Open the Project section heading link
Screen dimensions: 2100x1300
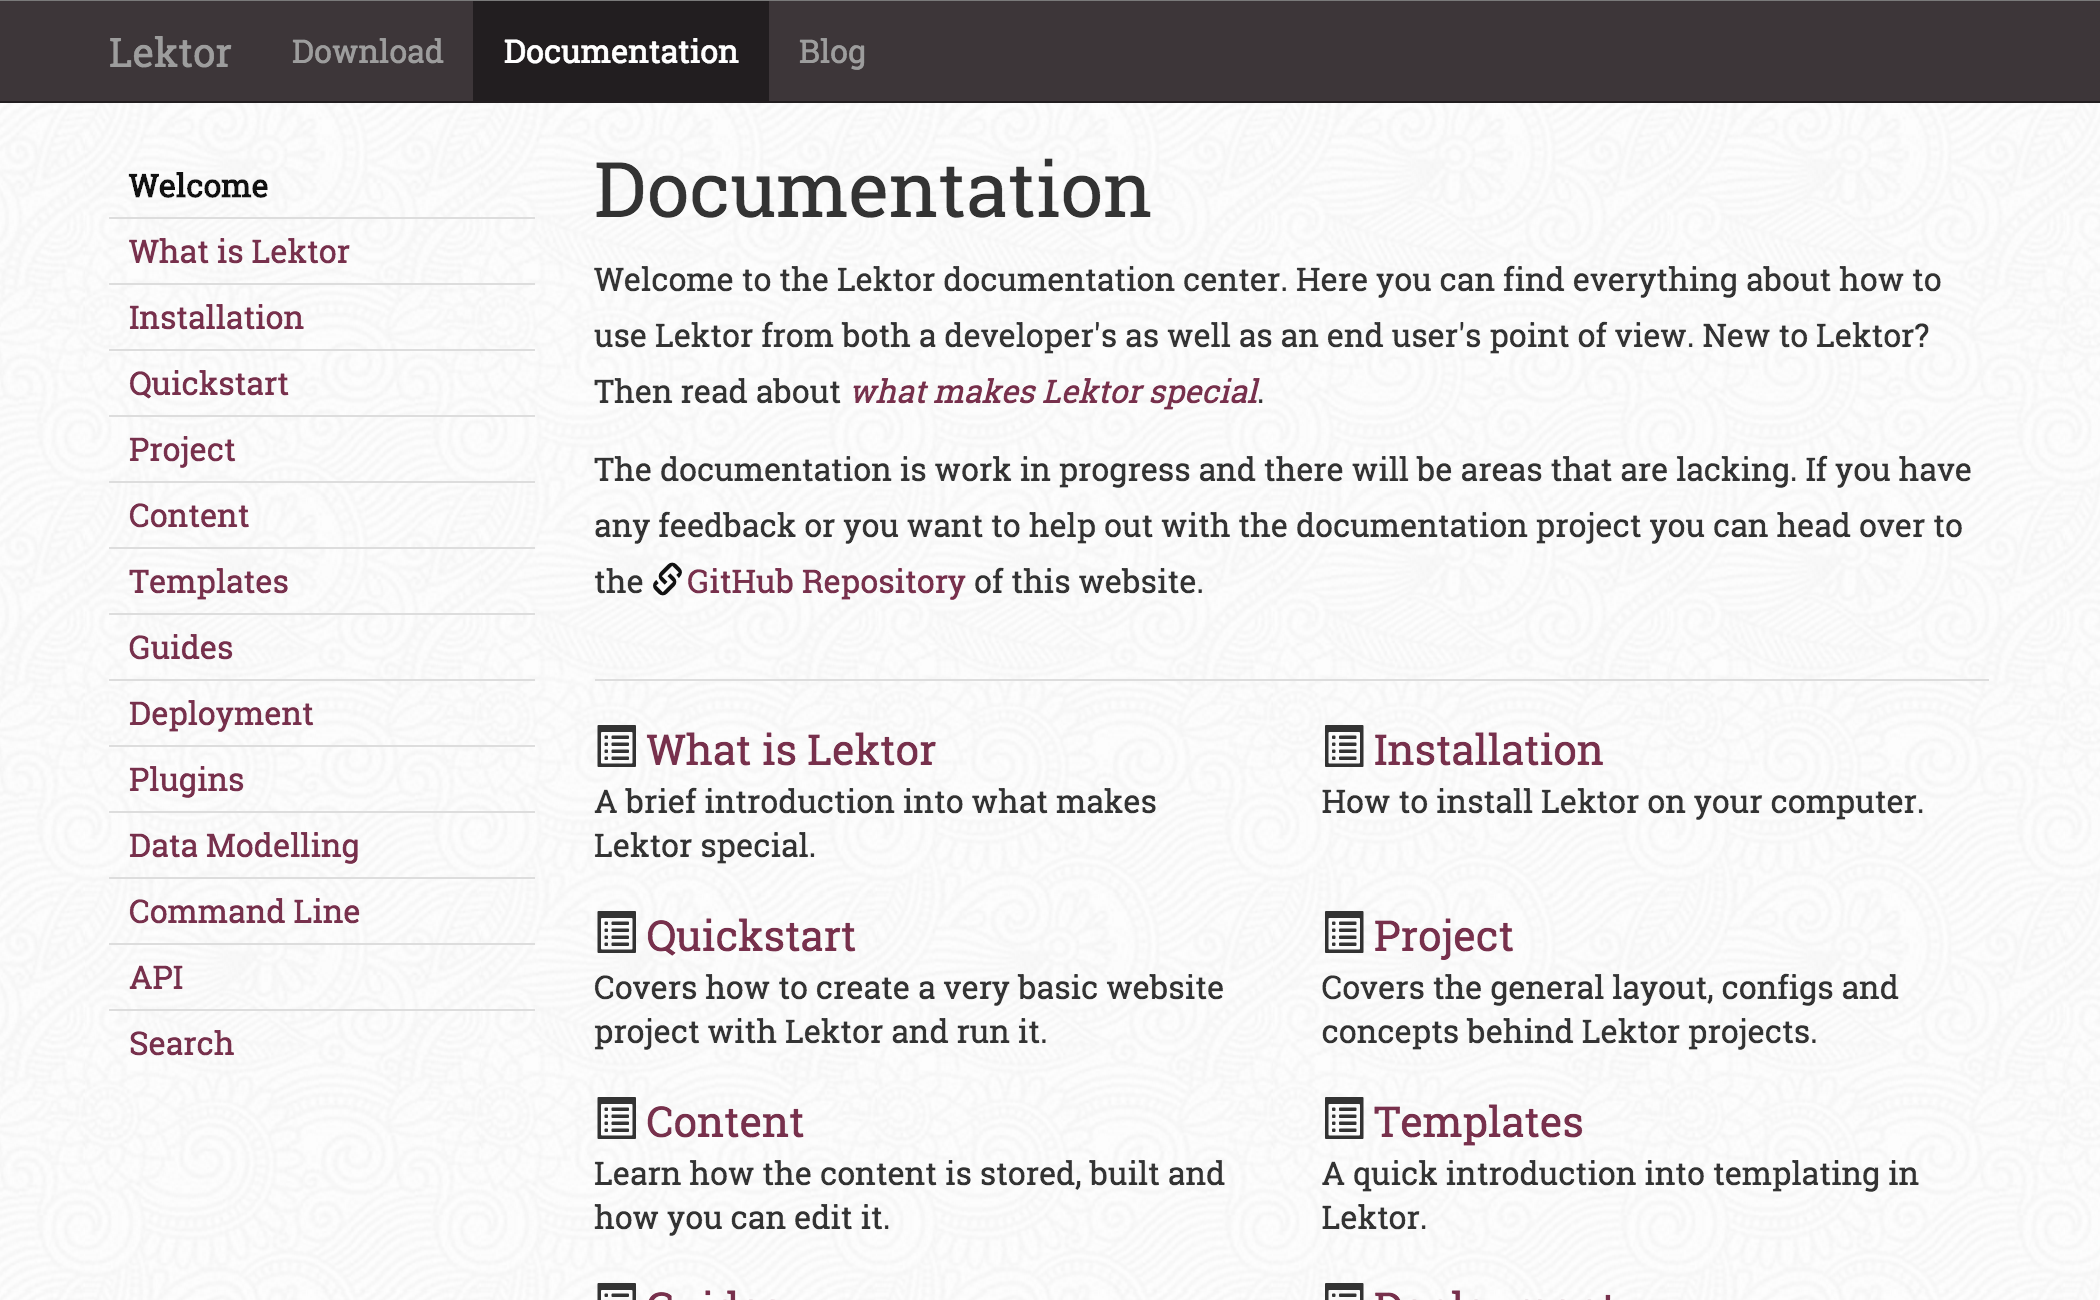pos(1443,936)
